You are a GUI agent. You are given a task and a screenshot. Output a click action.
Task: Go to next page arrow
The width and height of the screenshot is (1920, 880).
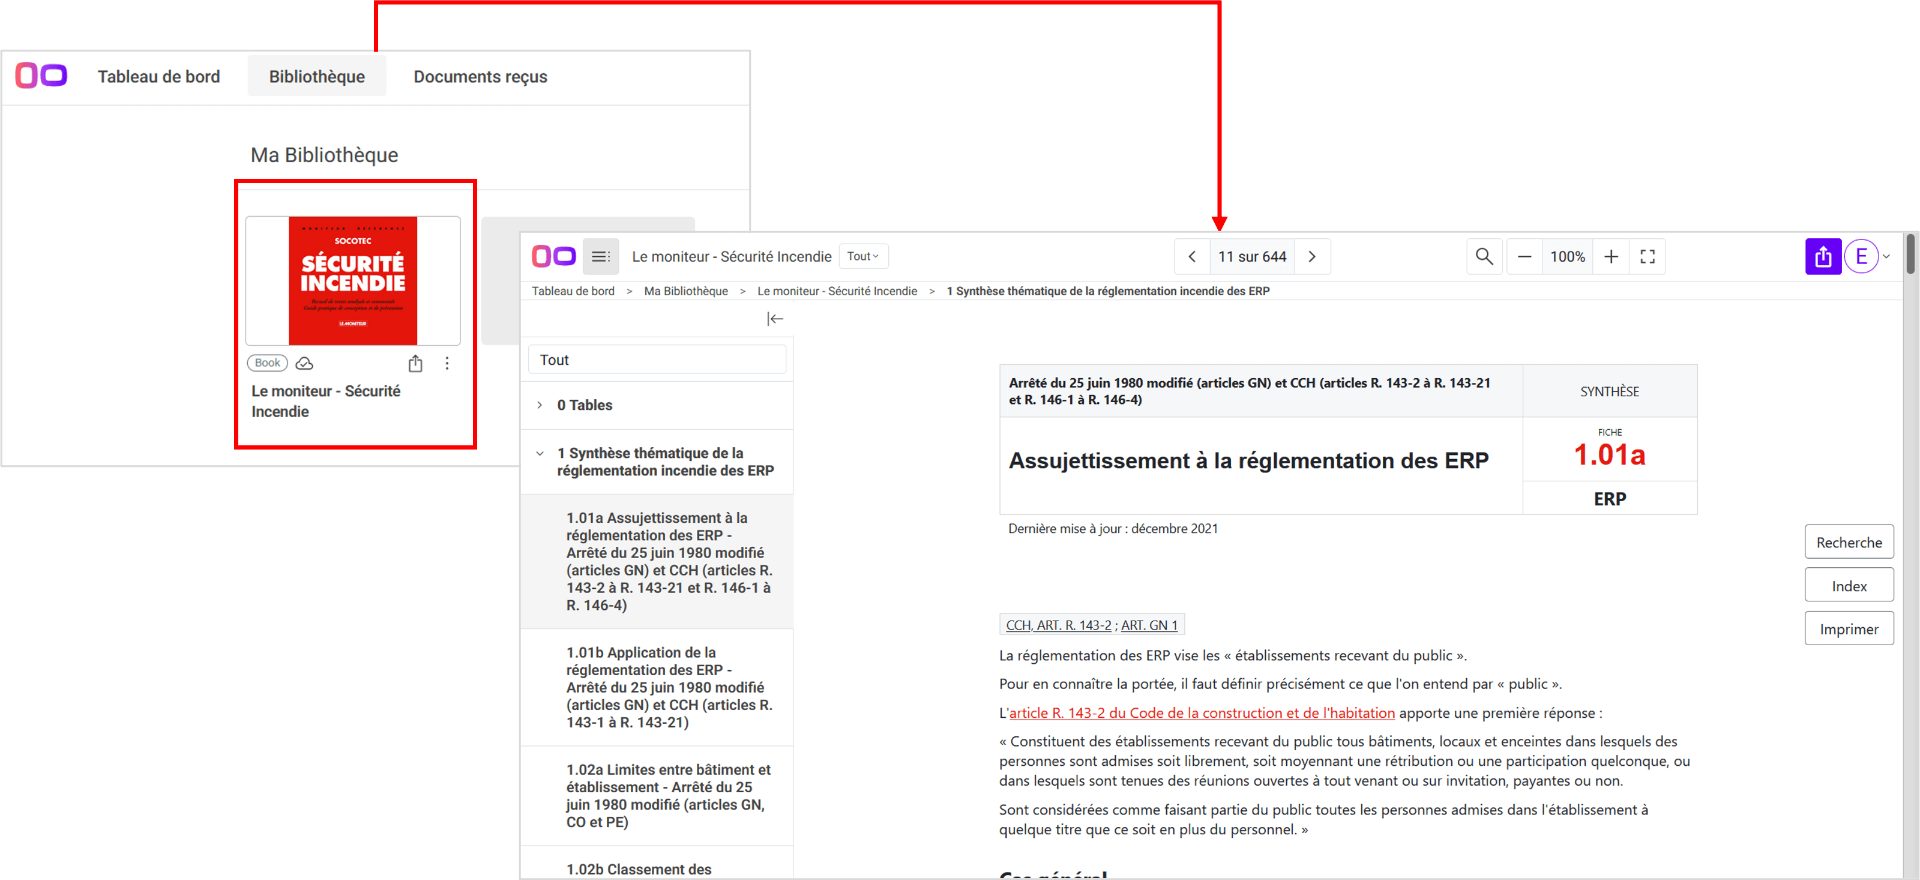coord(1312,257)
